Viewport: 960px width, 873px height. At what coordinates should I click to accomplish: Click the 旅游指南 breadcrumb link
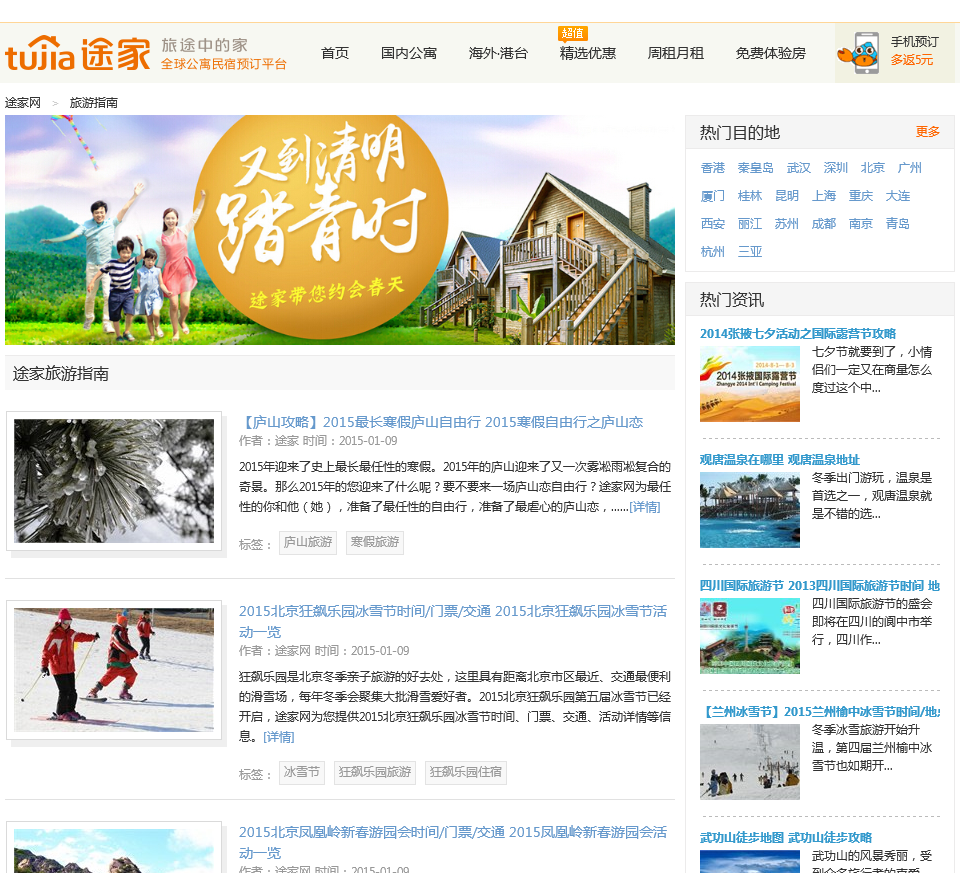[x=94, y=103]
